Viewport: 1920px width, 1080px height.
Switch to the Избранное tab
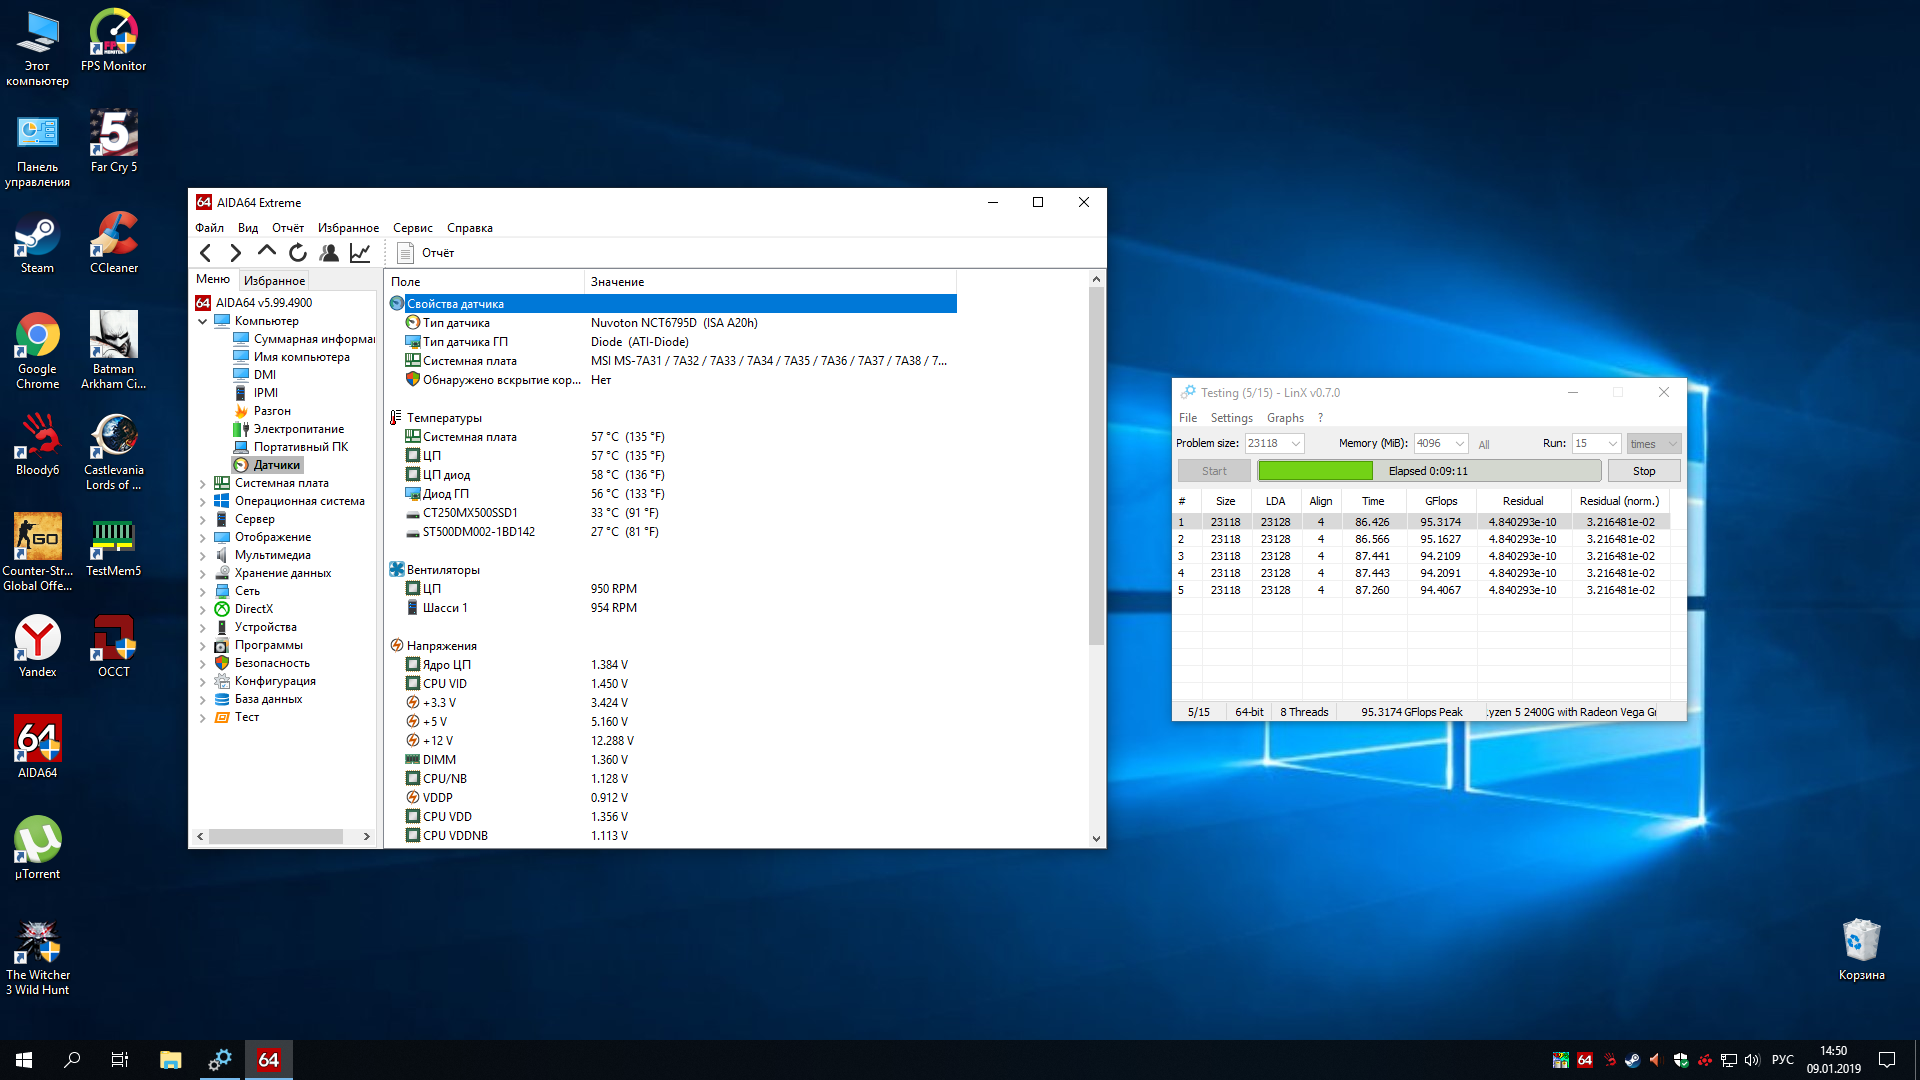coord(274,281)
